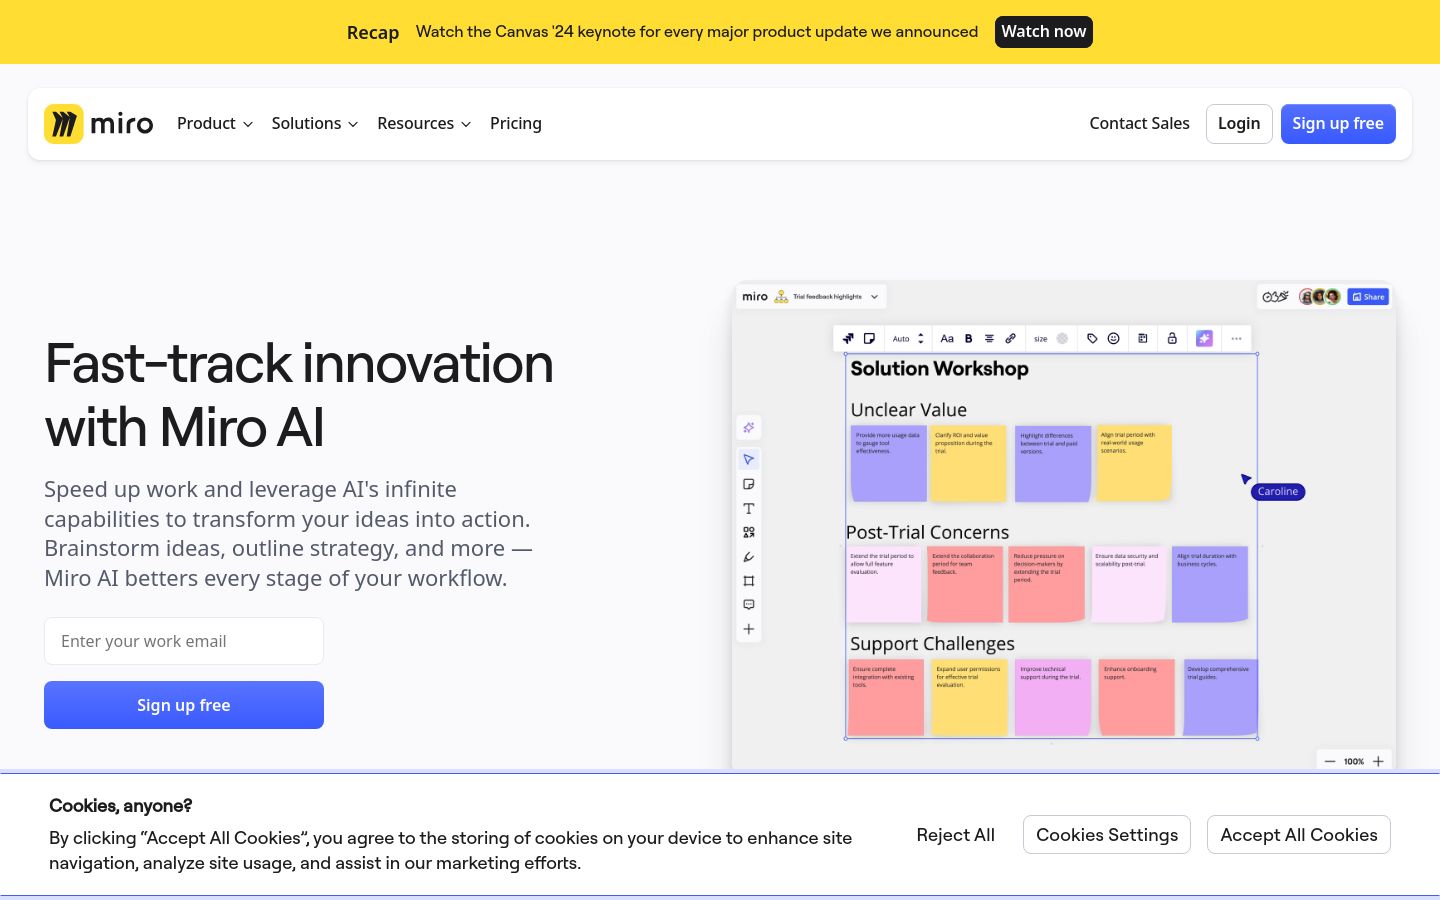Click the board Share button
Screen dimensions: 1440x900
pyautogui.click(x=1368, y=297)
